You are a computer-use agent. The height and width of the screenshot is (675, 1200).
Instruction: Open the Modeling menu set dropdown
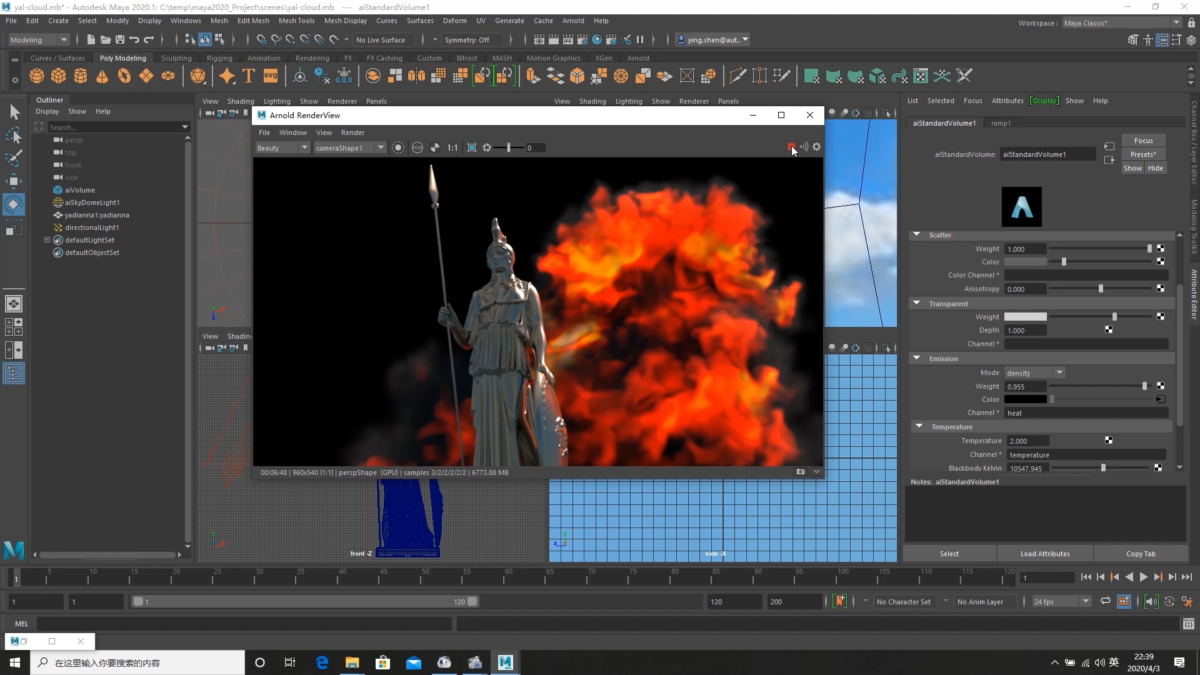tap(38, 40)
